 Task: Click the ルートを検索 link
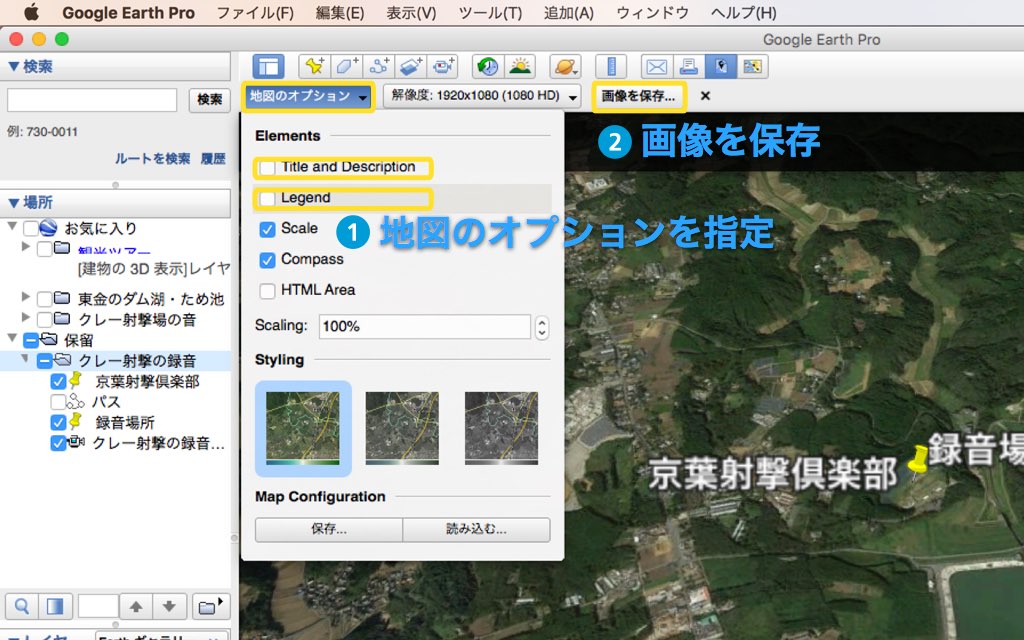152,159
